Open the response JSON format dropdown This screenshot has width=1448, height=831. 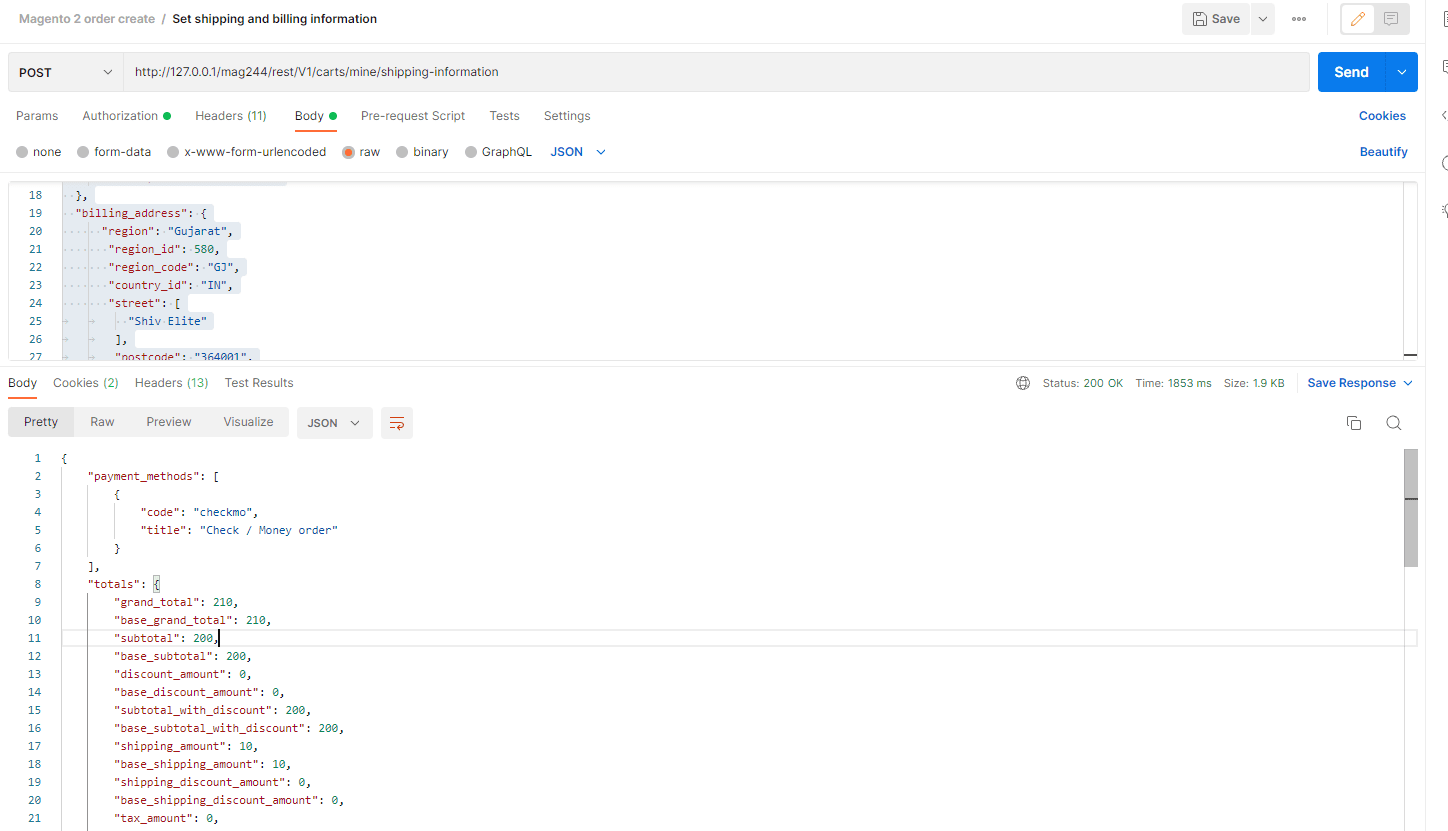click(334, 423)
